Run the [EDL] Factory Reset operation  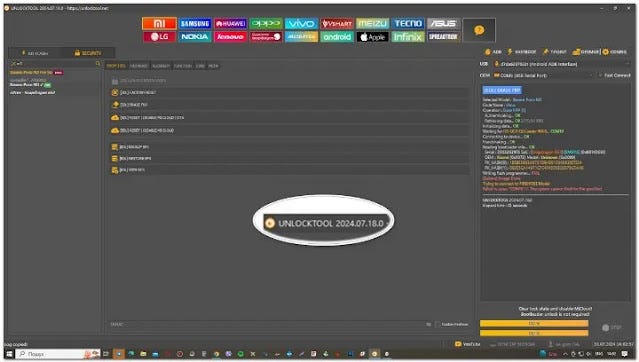tap(290, 93)
